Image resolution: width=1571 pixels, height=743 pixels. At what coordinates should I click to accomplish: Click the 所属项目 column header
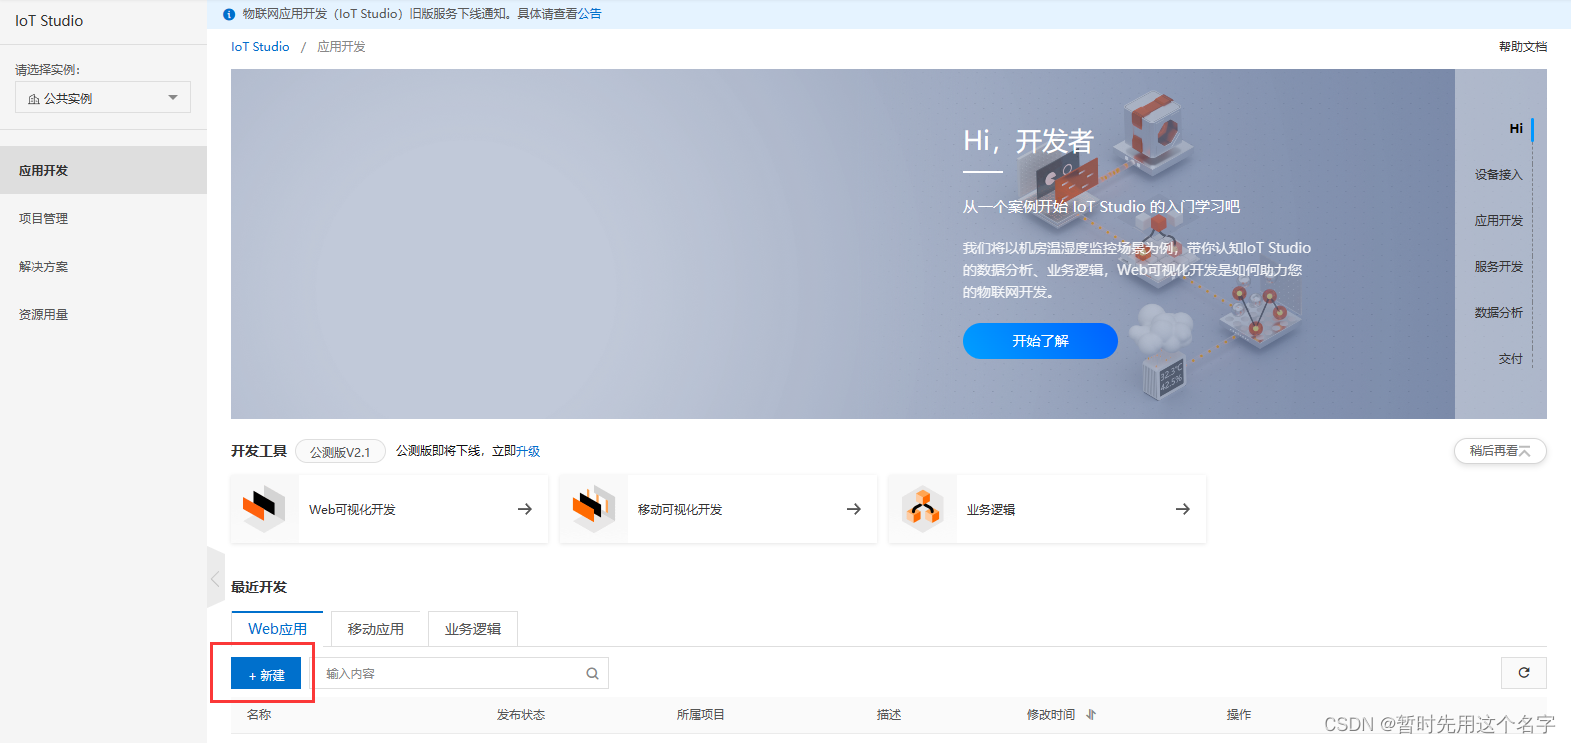701,715
